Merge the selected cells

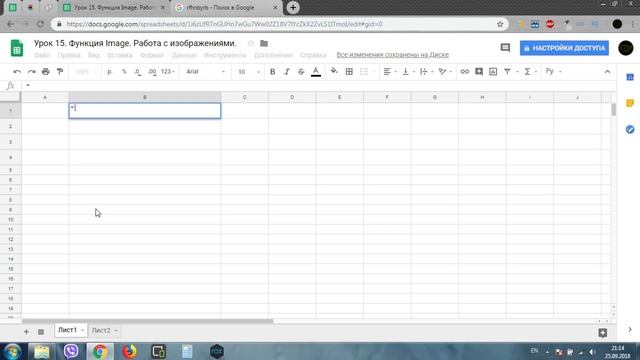pyautogui.click(x=364, y=71)
